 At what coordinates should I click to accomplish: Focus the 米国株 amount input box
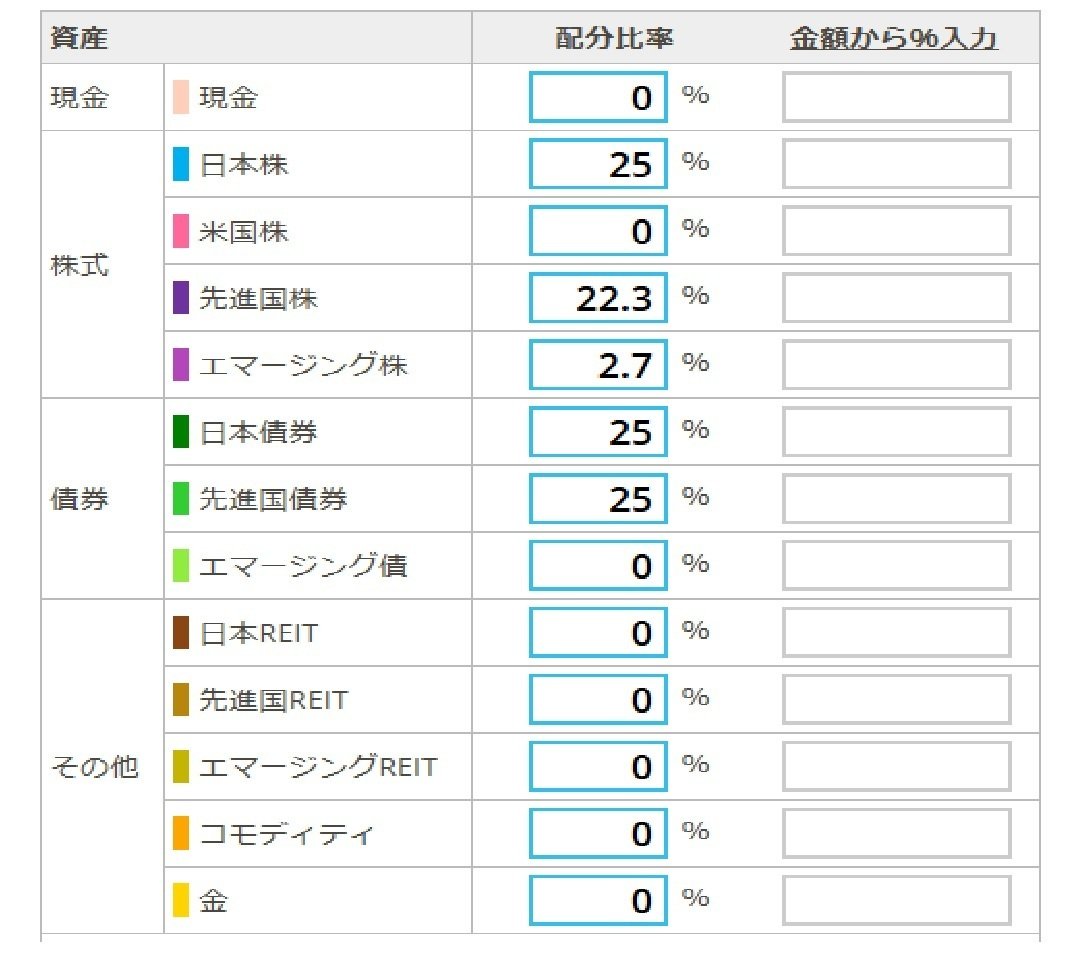pyautogui.click(x=896, y=230)
